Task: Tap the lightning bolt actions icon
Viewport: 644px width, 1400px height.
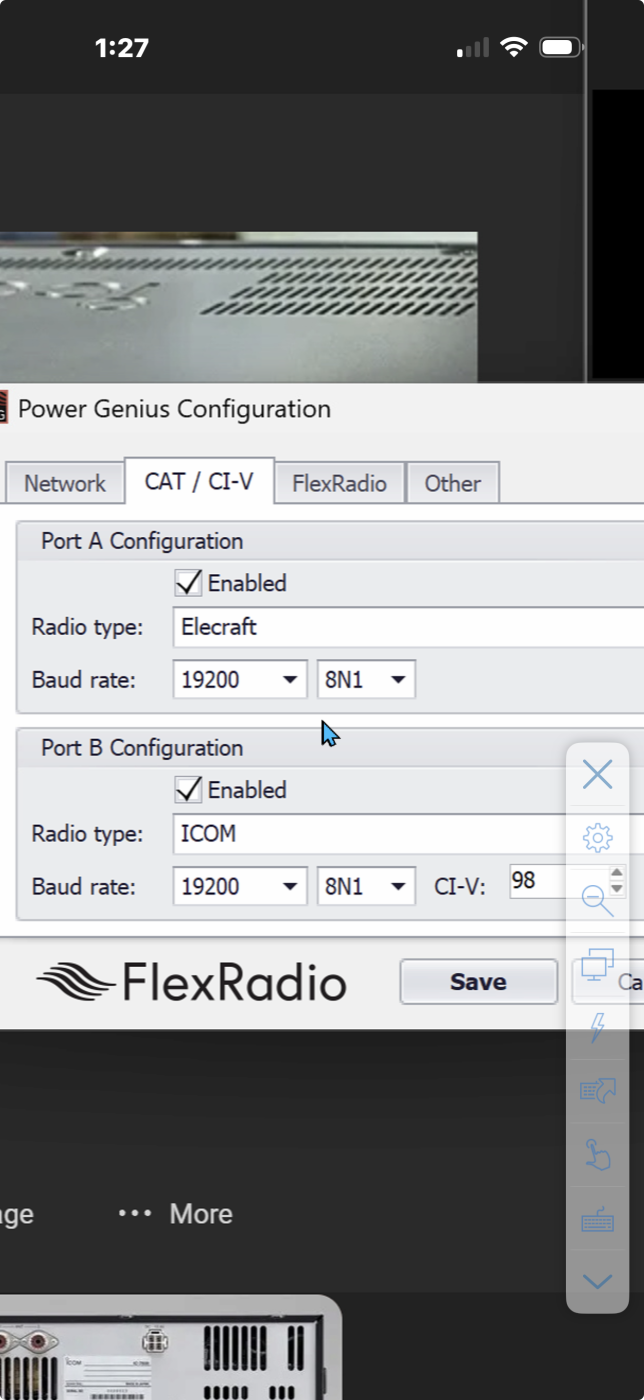Action: point(597,1027)
